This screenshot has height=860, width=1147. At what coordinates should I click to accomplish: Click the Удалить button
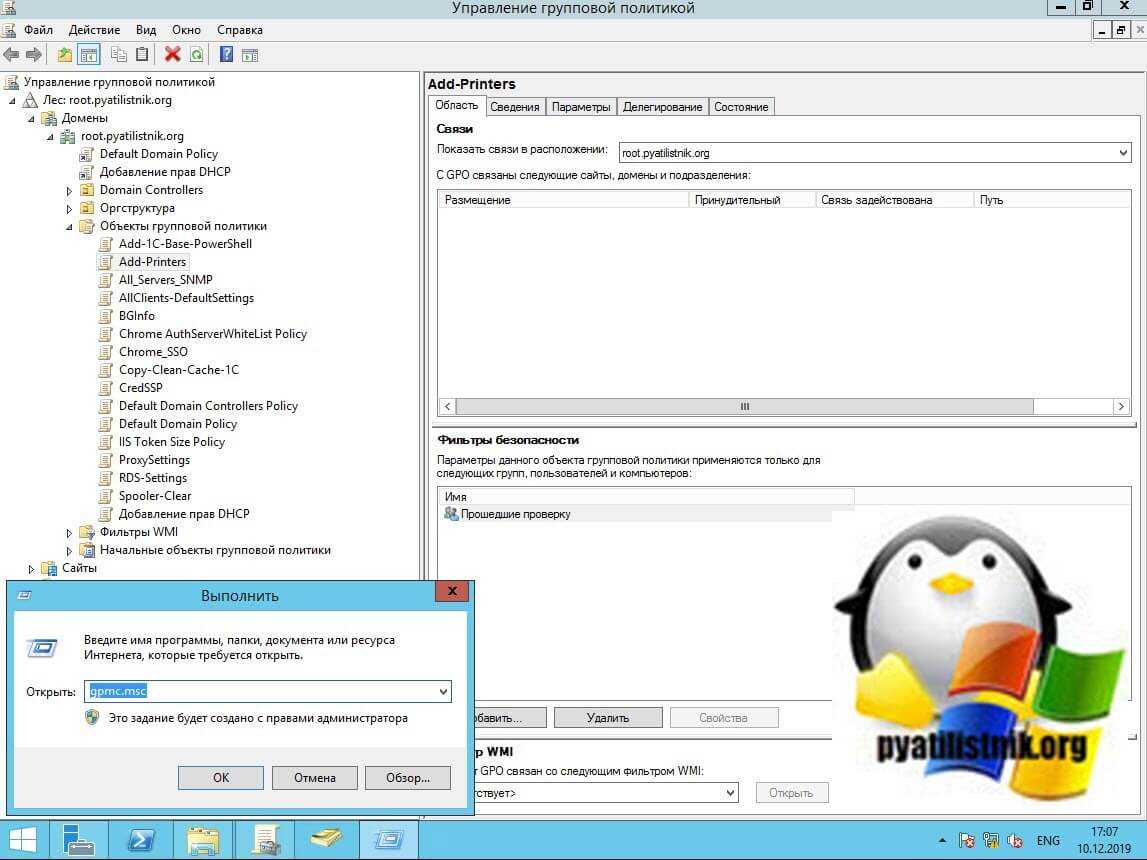(608, 718)
